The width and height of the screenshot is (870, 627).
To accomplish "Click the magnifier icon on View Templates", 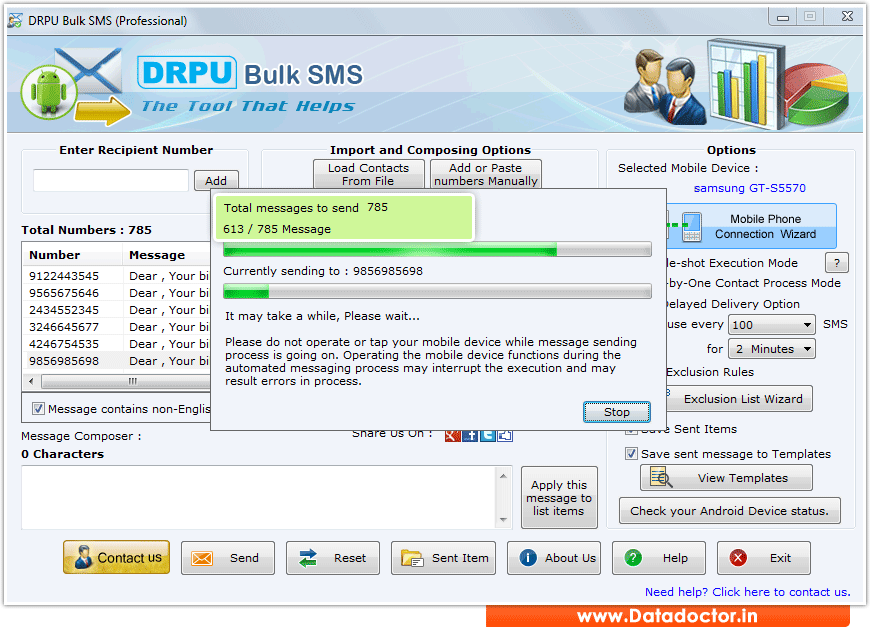I will (661, 478).
